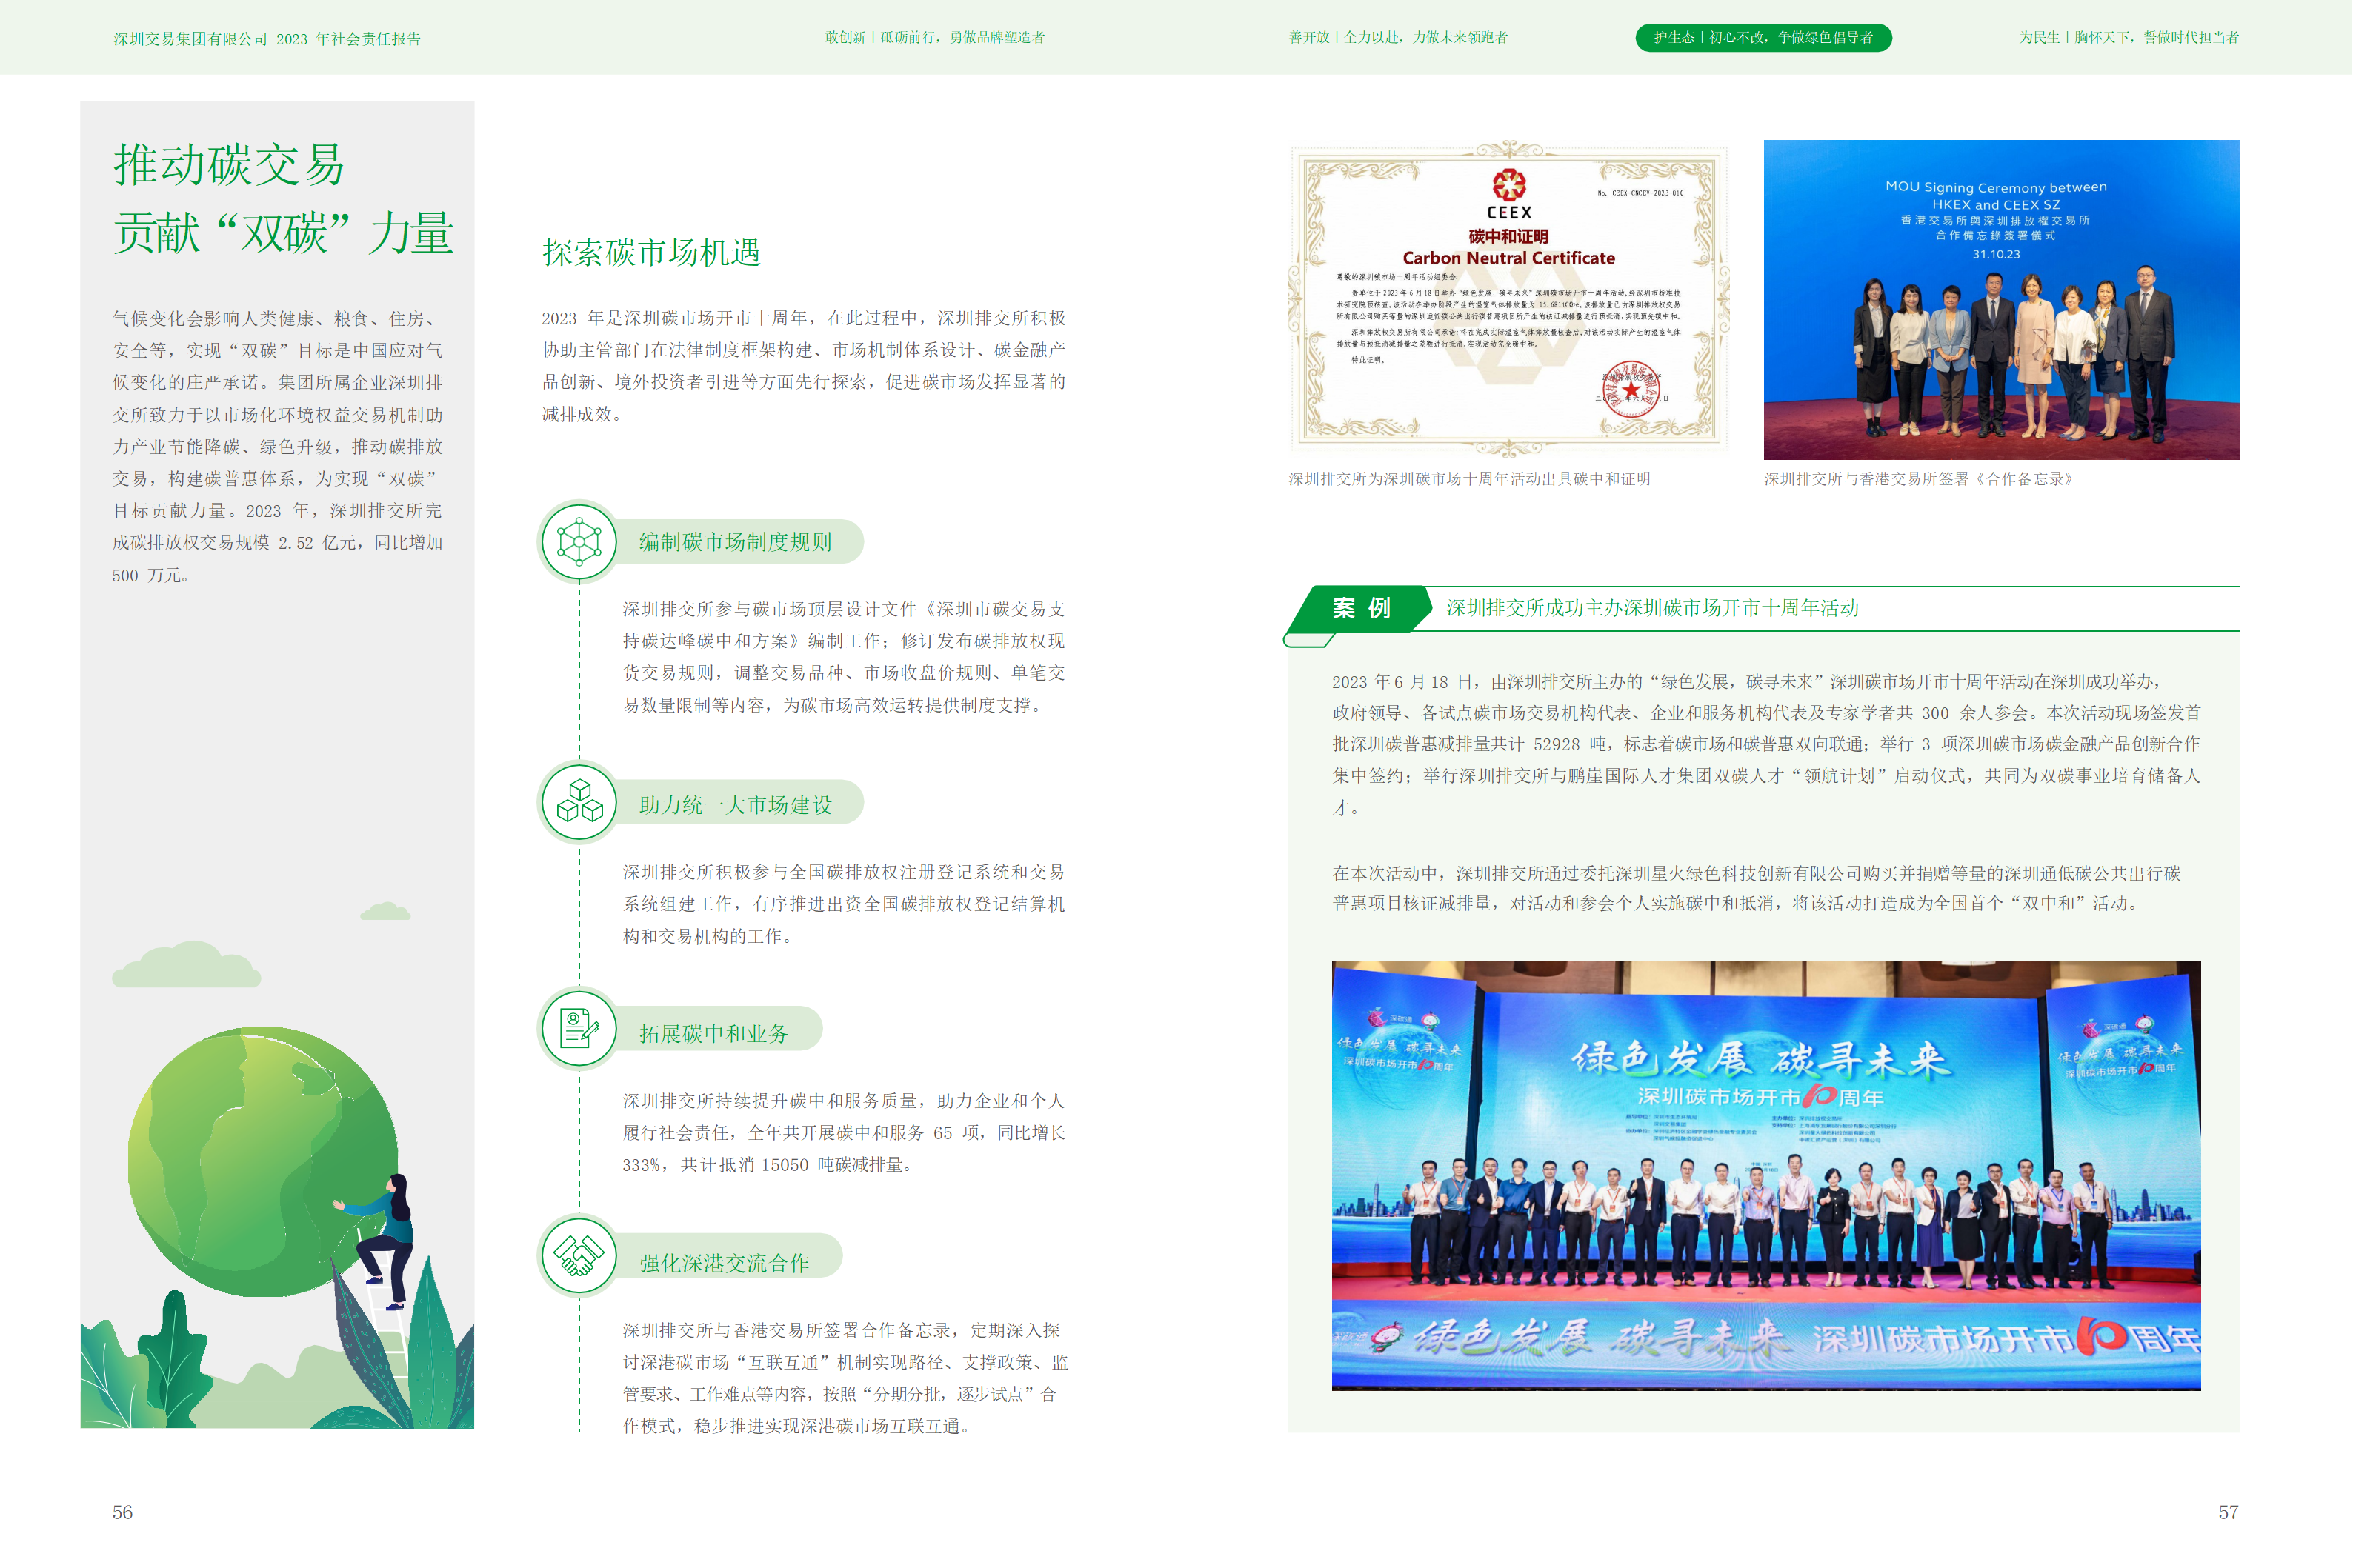Click the 拓展碳中和业务 heading label

tap(714, 1034)
